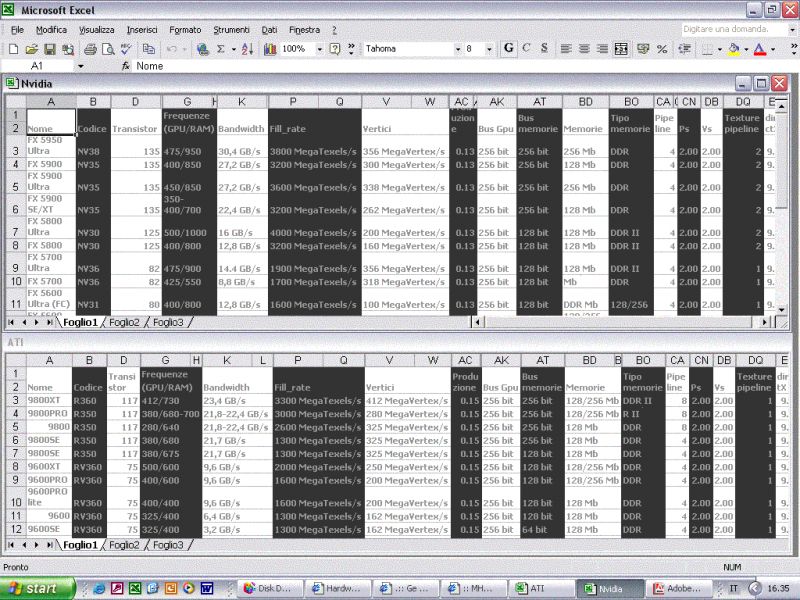
Task: Click the AutoSum sigma icon
Action: pyautogui.click(x=221, y=48)
